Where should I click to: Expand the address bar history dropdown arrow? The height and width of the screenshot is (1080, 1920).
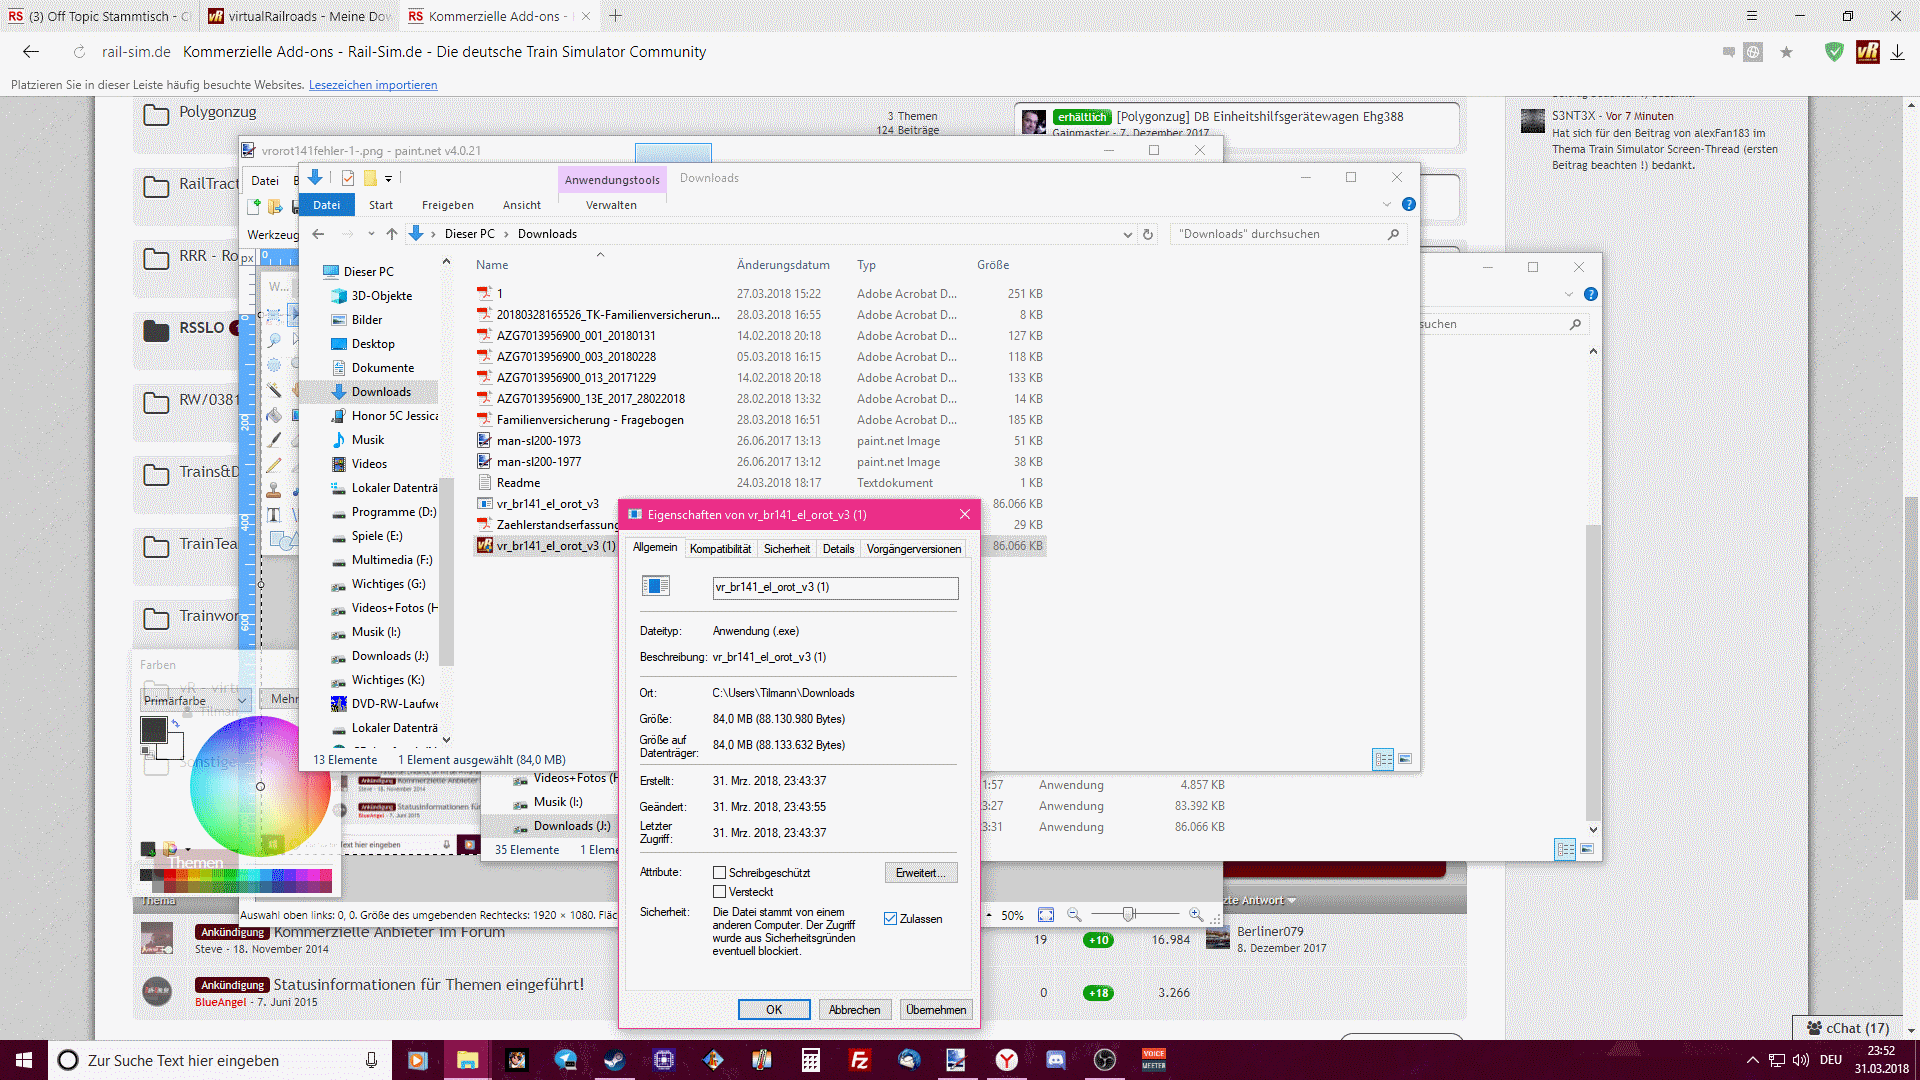pyautogui.click(x=1127, y=234)
